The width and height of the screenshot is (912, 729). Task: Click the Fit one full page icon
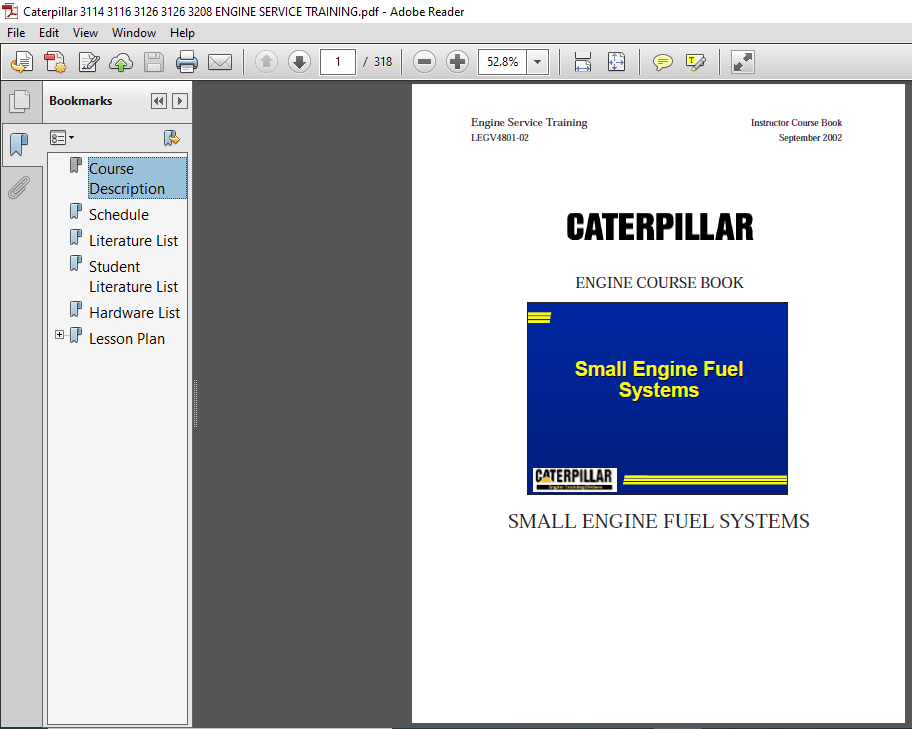pyautogui.click(x=616, y=62)
